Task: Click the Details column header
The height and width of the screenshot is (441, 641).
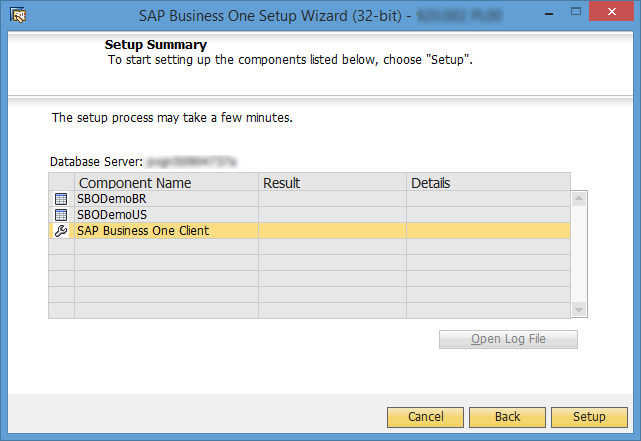Action: coord(489,182)
